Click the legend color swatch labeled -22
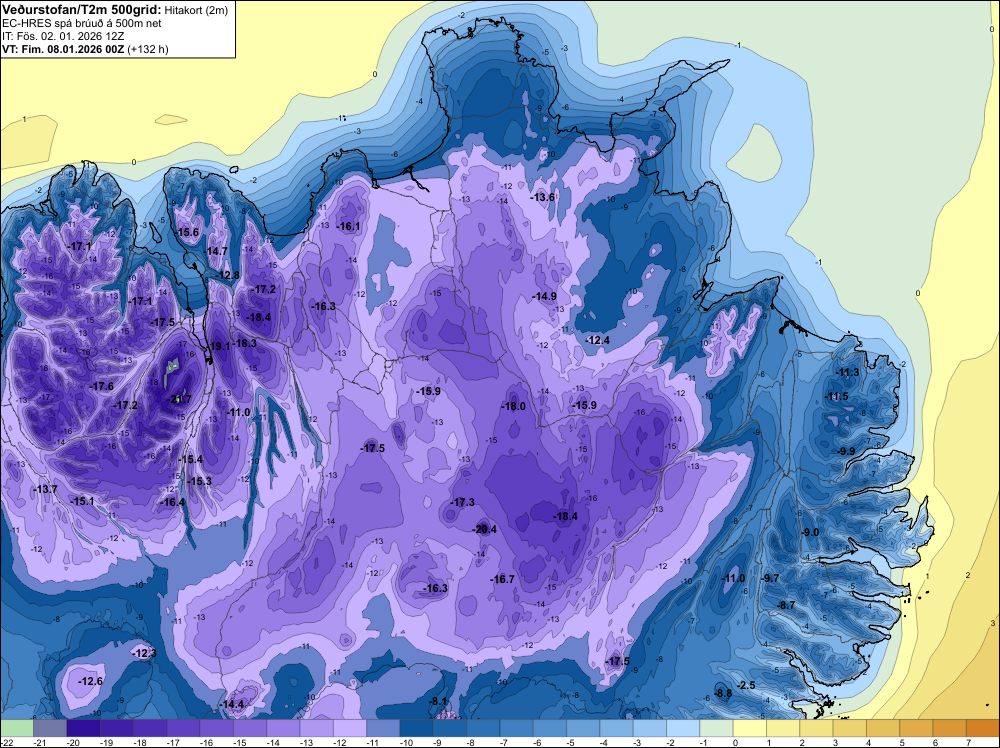The width and height of the screenshot is (1000, 748). pos(17,728)
